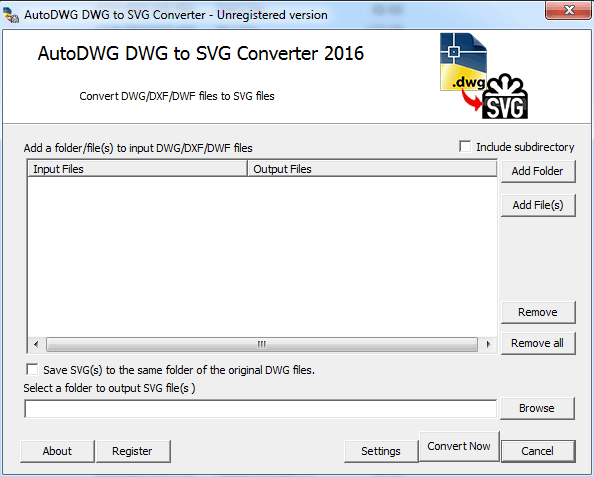
Task: Click the file list's left scroll arrow
Action: coord(36,344)
